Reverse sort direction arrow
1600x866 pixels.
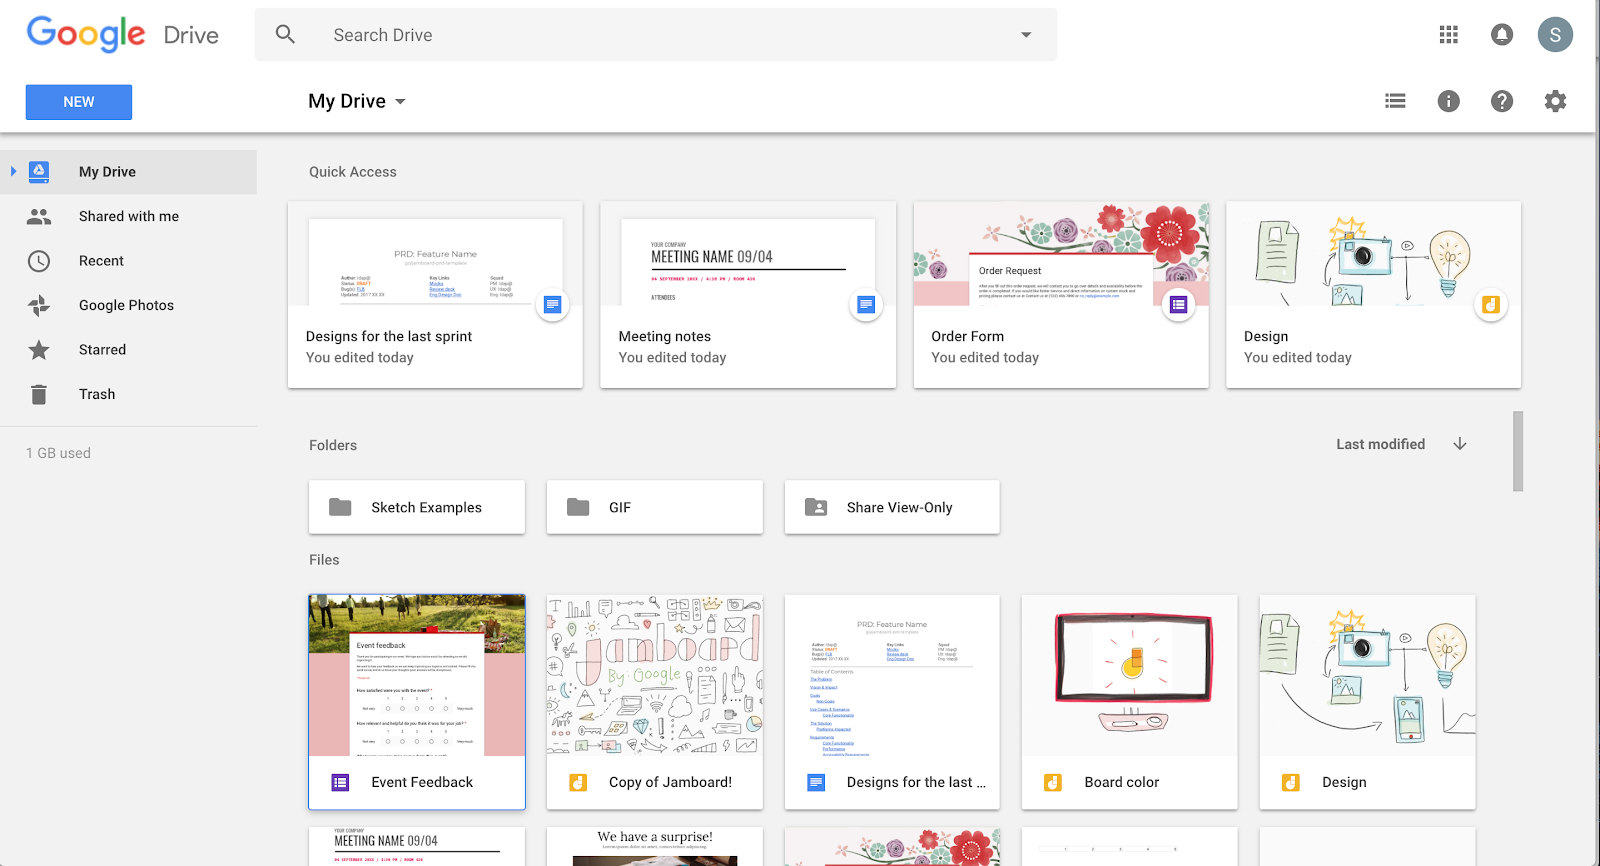click(1460, 444)
